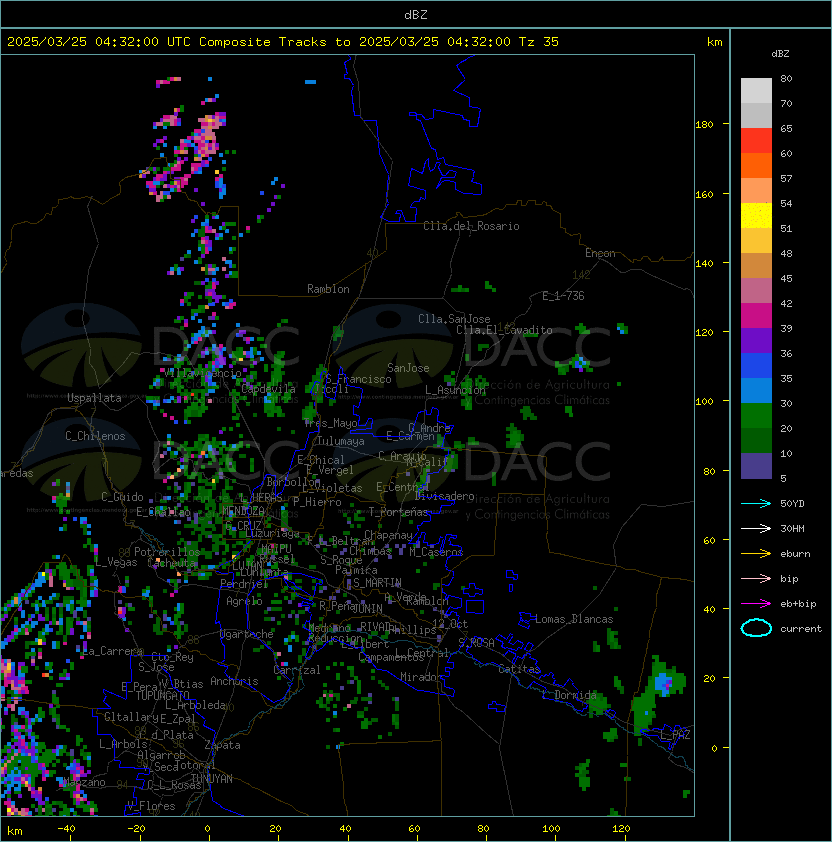Pick the orange 57-60 dBZ swatch
Viewport: 832px width, 842px height.
coord(756,165)
